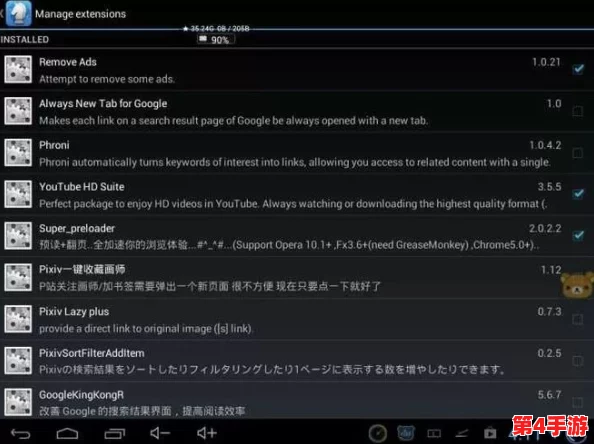
Task: Uncheck the YouTube HD Suite extension
Action: click(578, 194)
